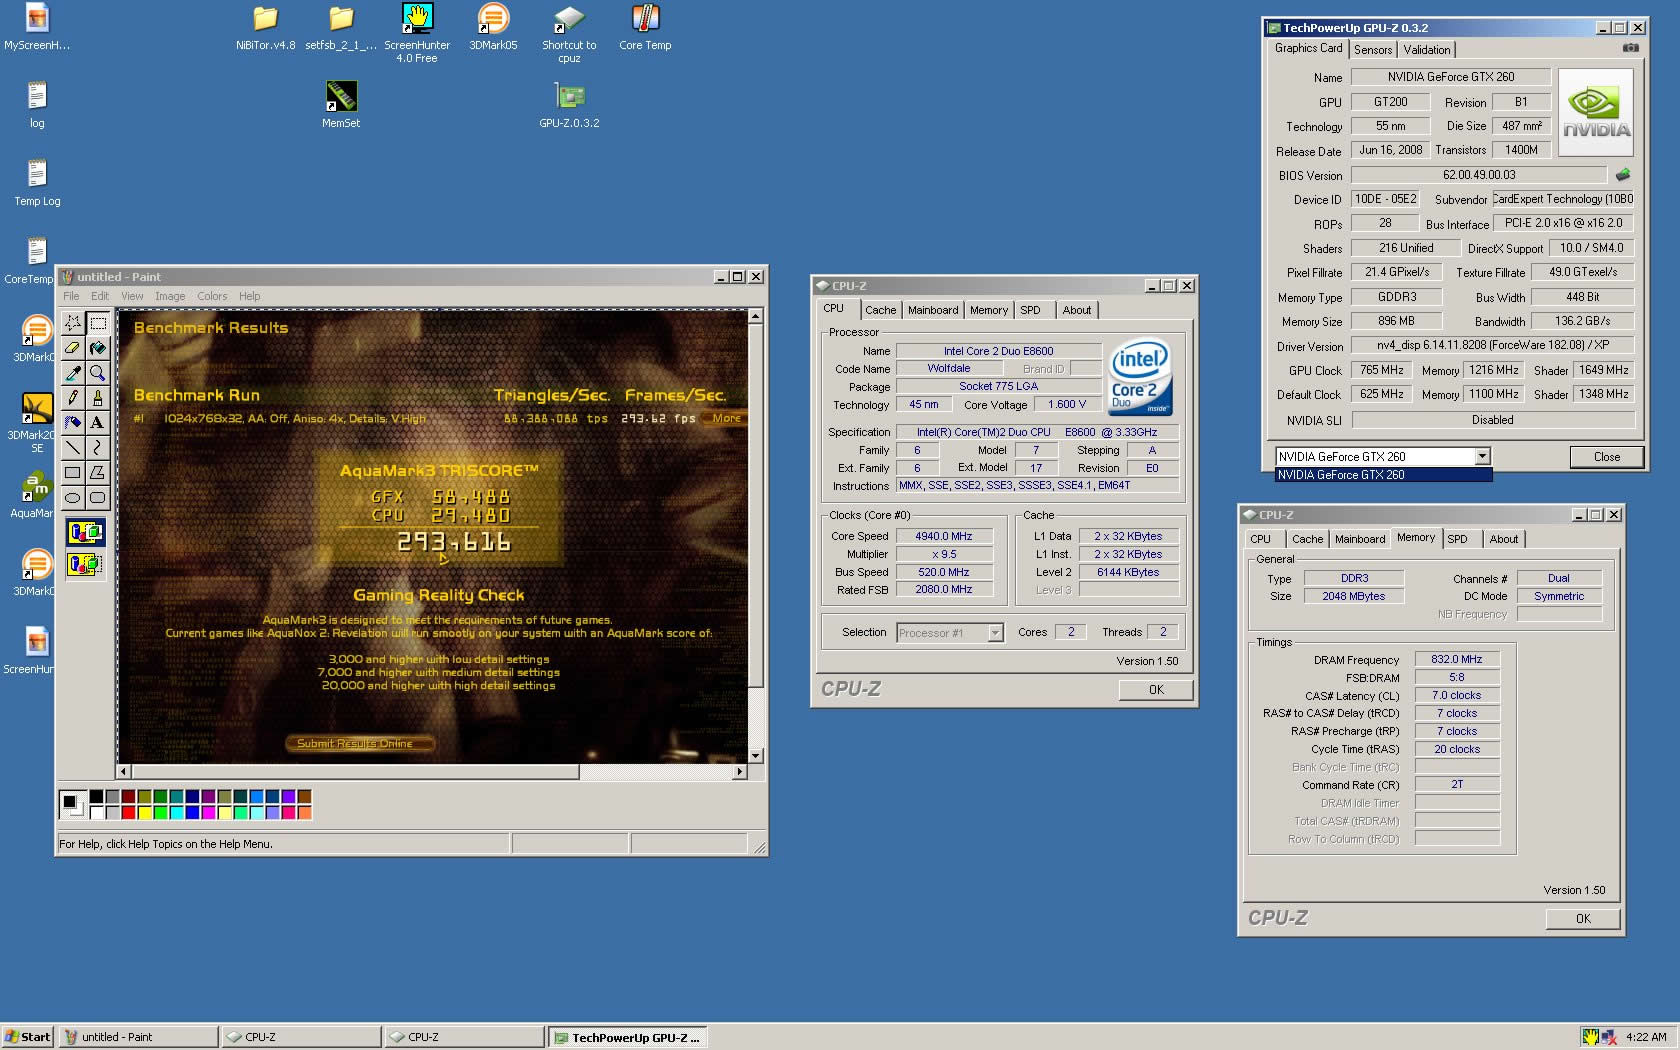Click Paint's horizontal scrollbar right arrow
This screenshot has width=1680, height=1050.
740,772
